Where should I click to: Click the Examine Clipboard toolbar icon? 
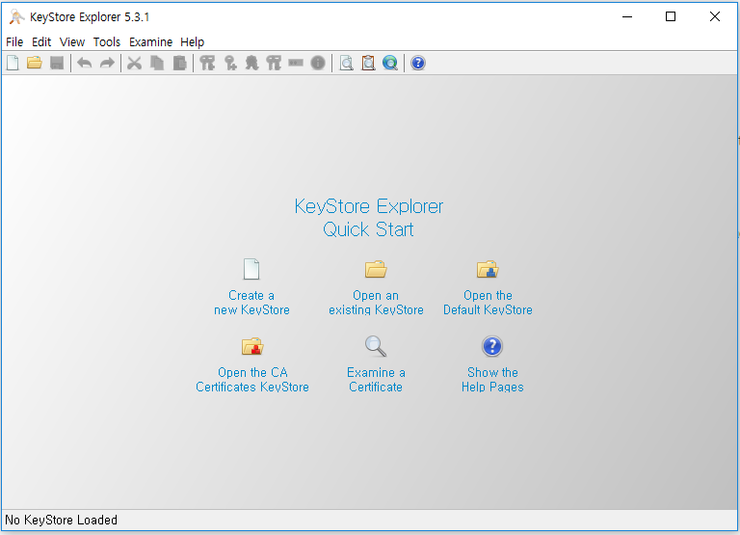[x=368, y=63]
